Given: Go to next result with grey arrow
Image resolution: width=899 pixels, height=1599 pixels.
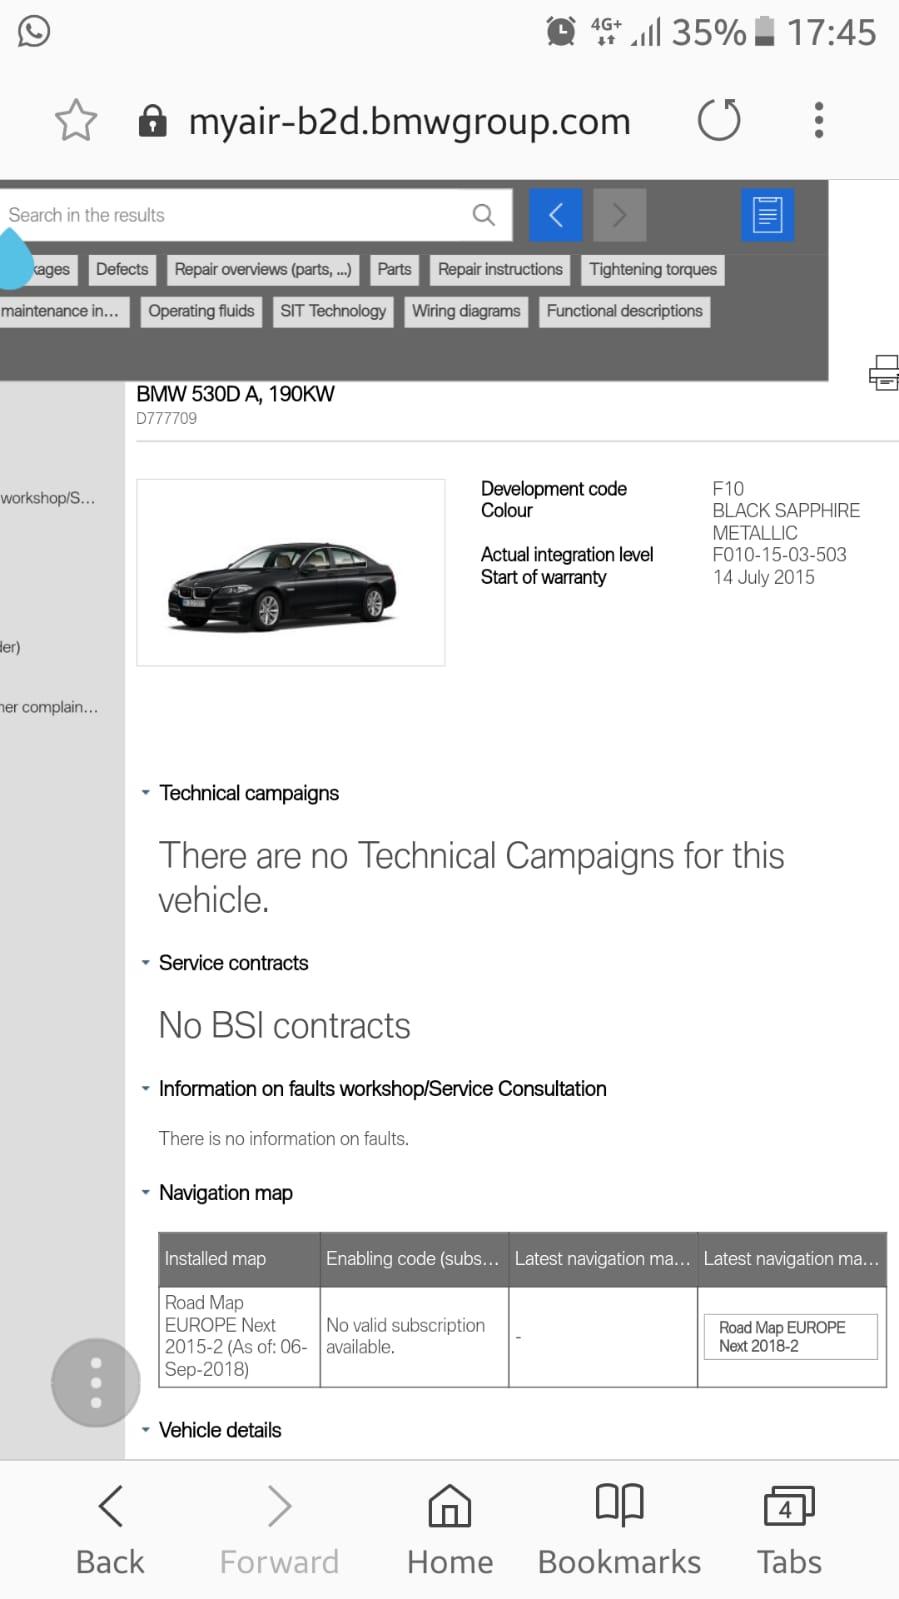Looking at the screenshot, I should coord(620,215).
